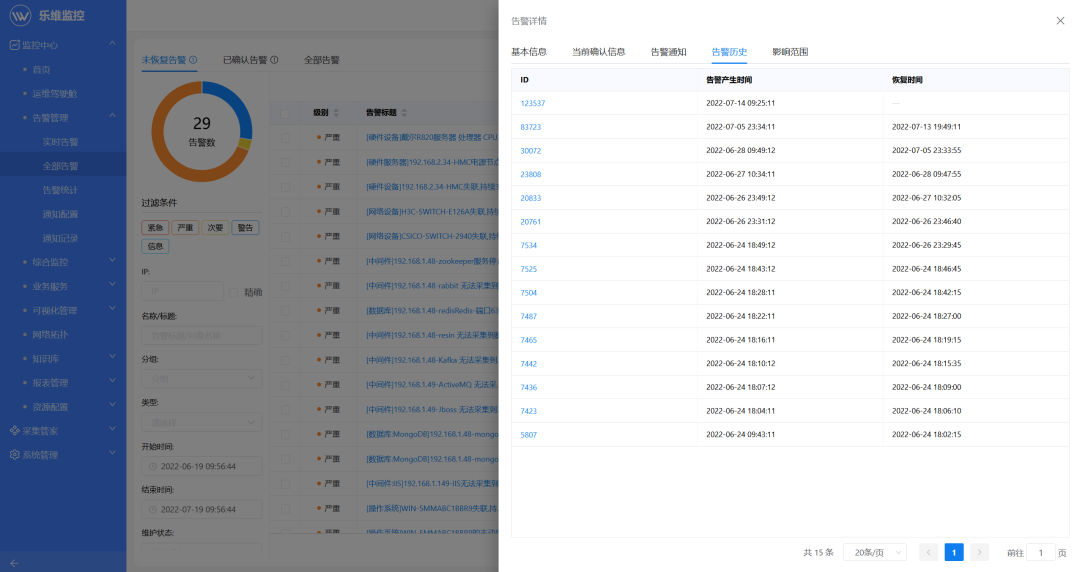Click page 1 button in pagination

[954, 552]
